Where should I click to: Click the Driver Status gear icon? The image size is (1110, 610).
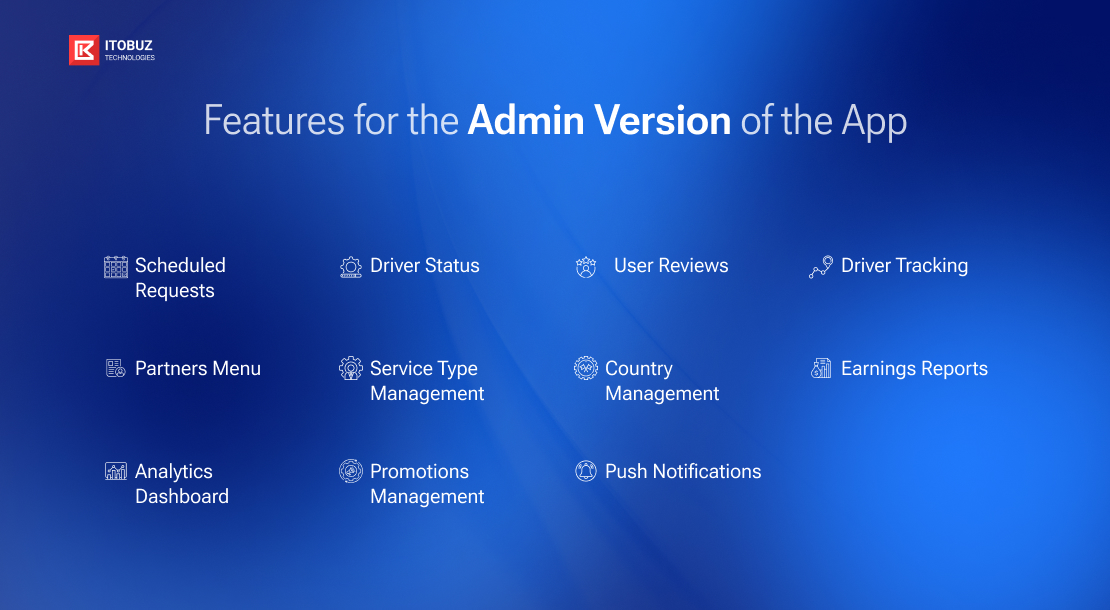coord(350,267)
